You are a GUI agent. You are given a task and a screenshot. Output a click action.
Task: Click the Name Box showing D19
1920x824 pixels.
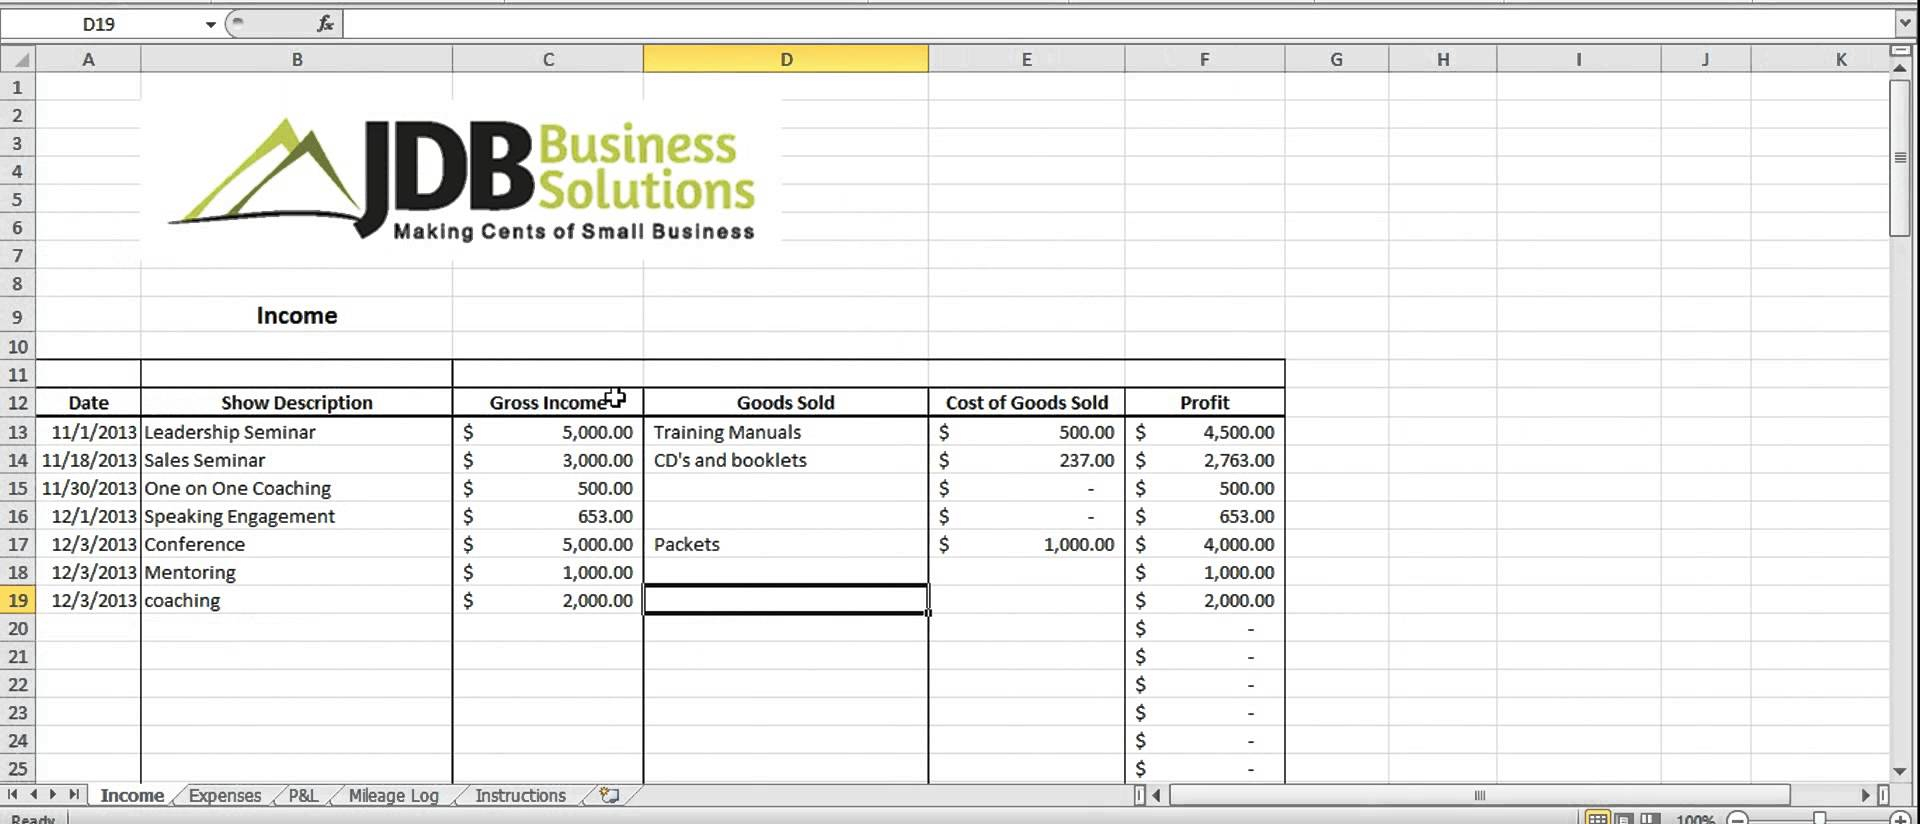100,24
